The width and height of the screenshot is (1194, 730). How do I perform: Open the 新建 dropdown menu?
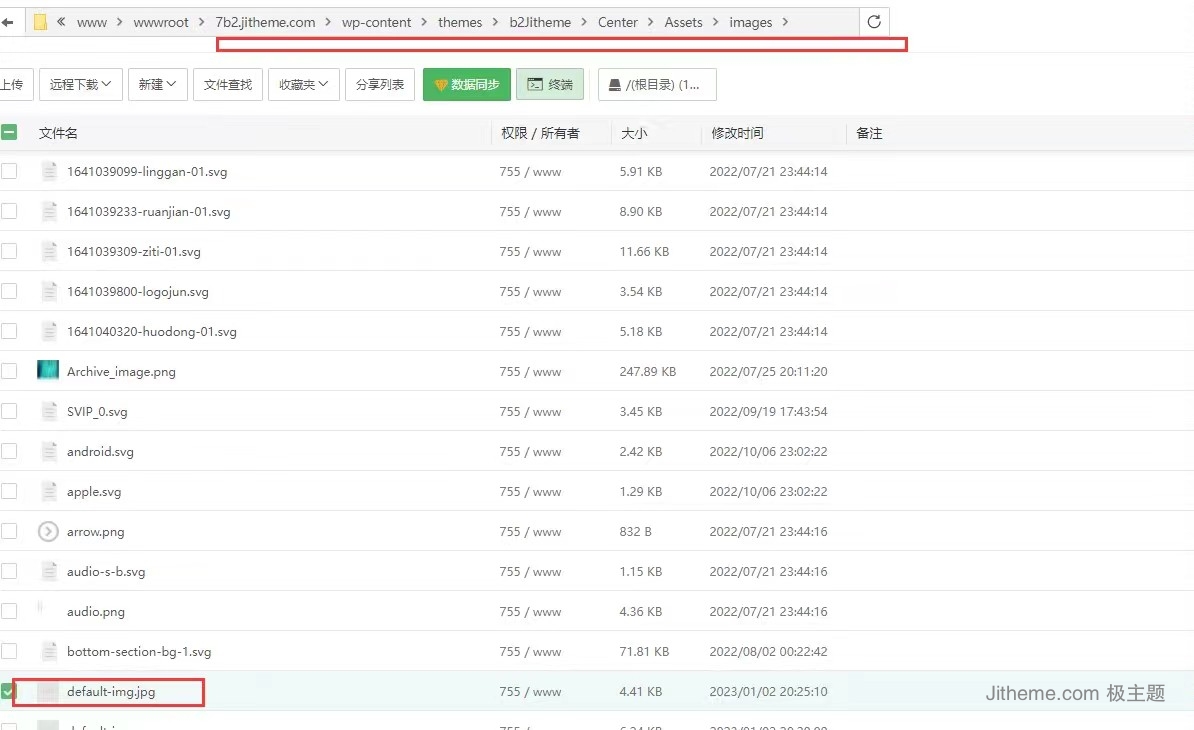click(157, 85)
